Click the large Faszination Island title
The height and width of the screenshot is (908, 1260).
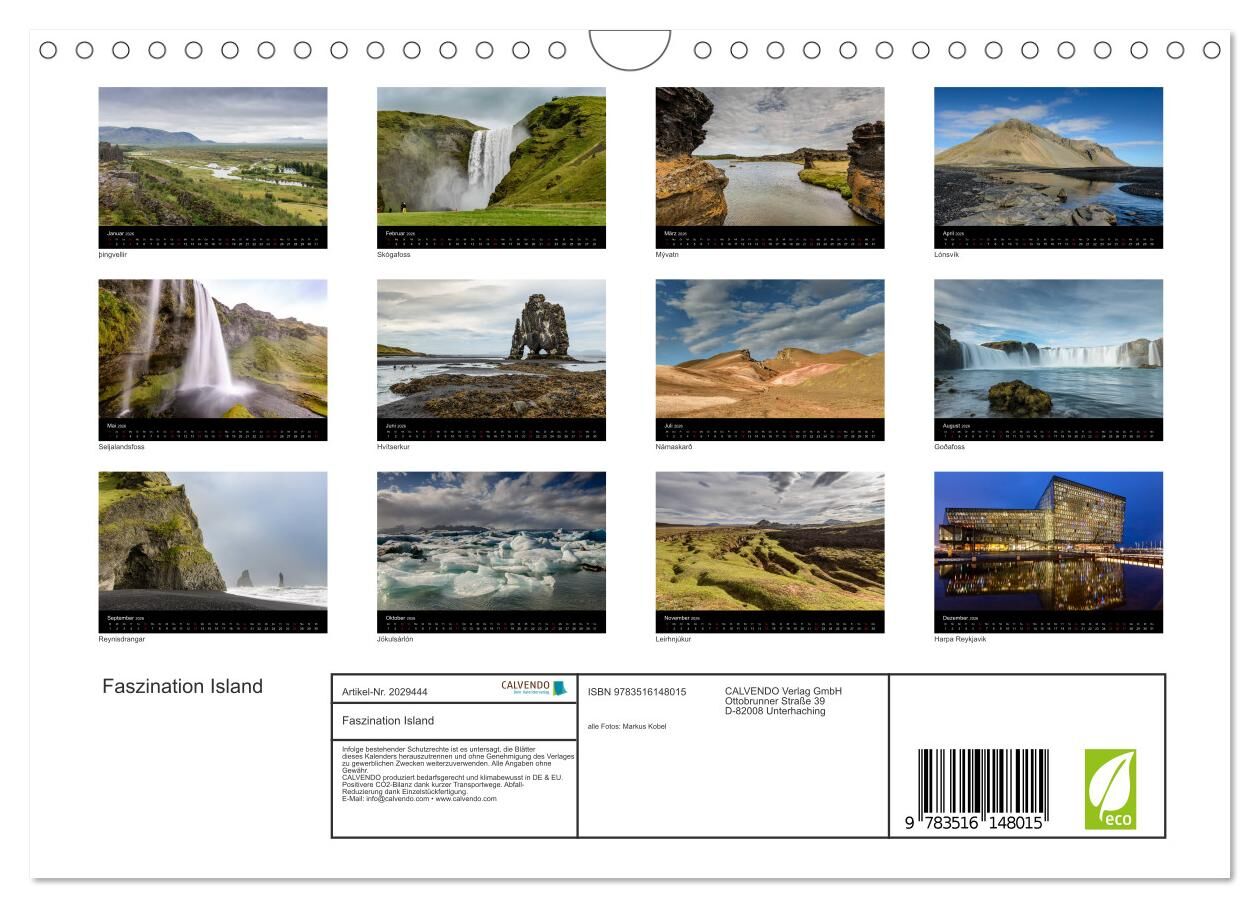click(x=182, y=686)
